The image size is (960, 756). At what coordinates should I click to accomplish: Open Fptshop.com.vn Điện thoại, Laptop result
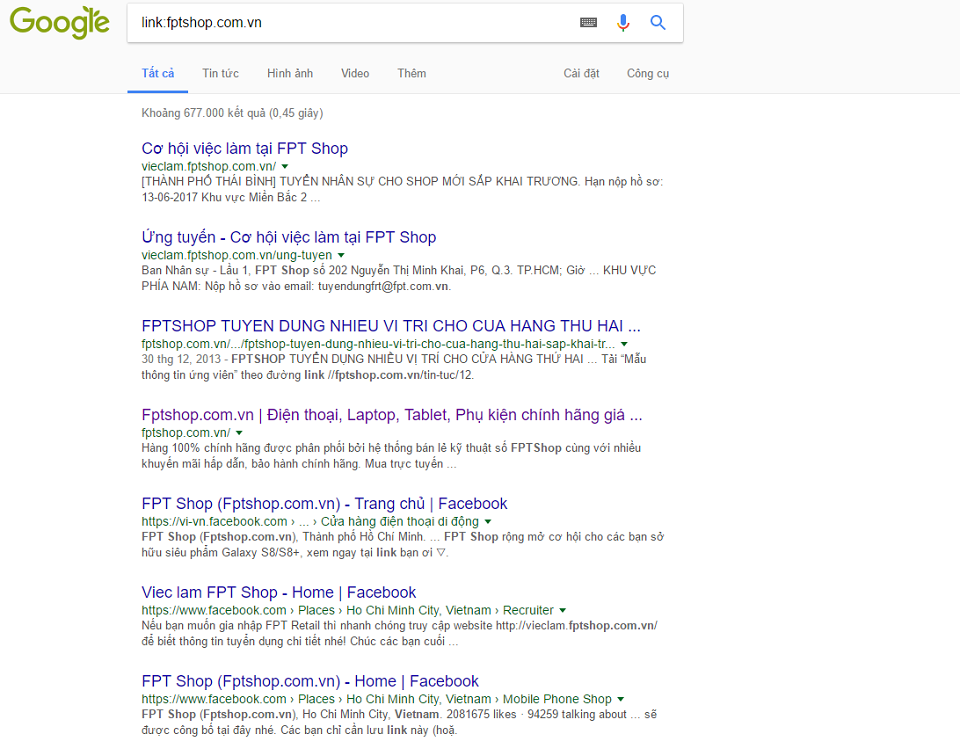[x=392, y=415]
